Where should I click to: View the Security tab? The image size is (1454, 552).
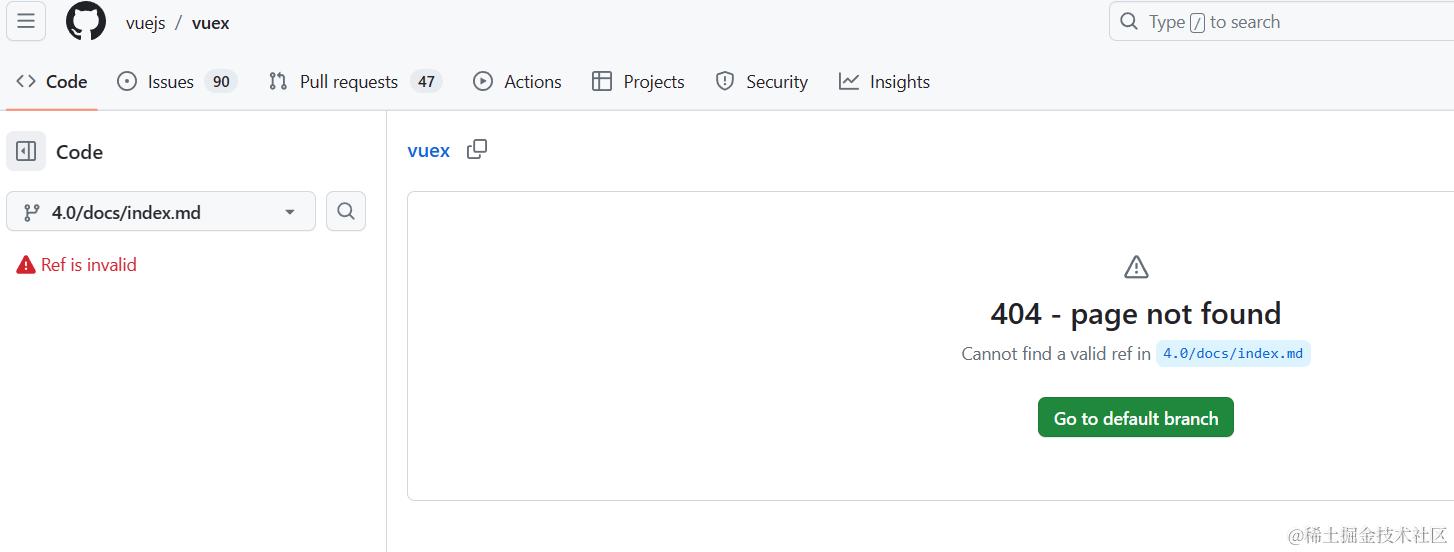pyautogui.click(x=762, y=82)
